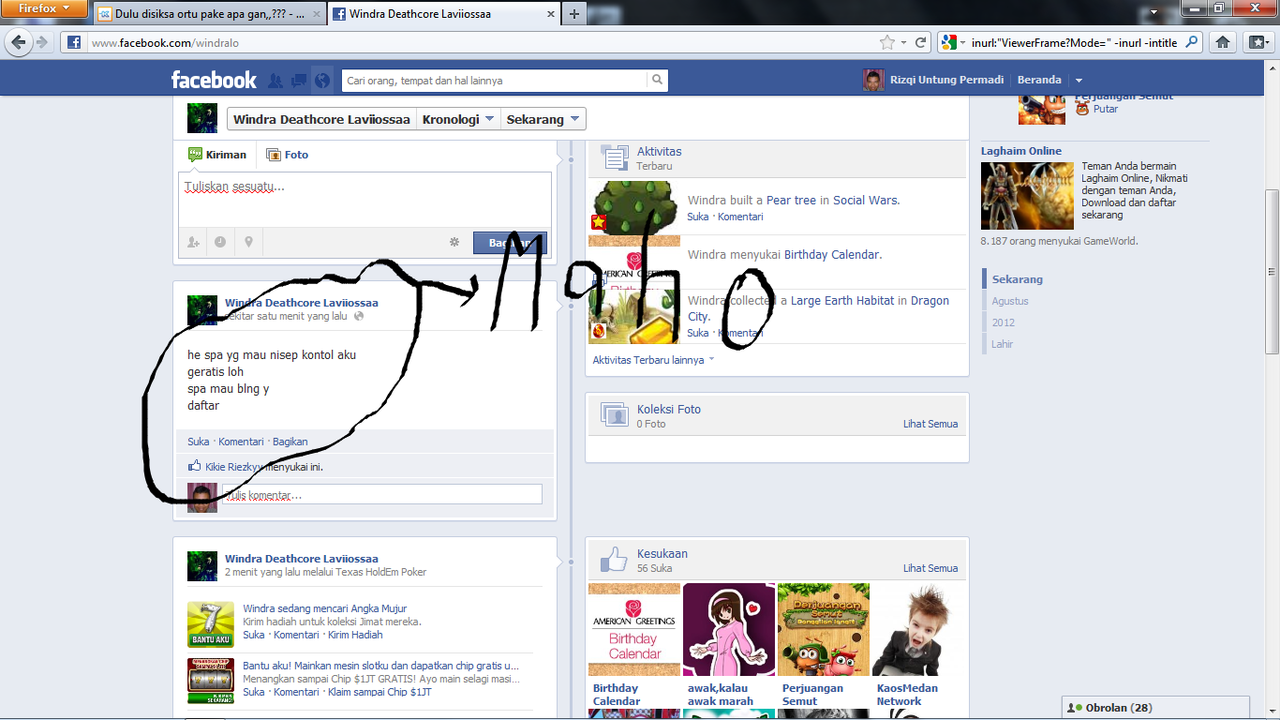Click Facebook search field
Screen dimensions: 1280x720
tap(494, 80)
